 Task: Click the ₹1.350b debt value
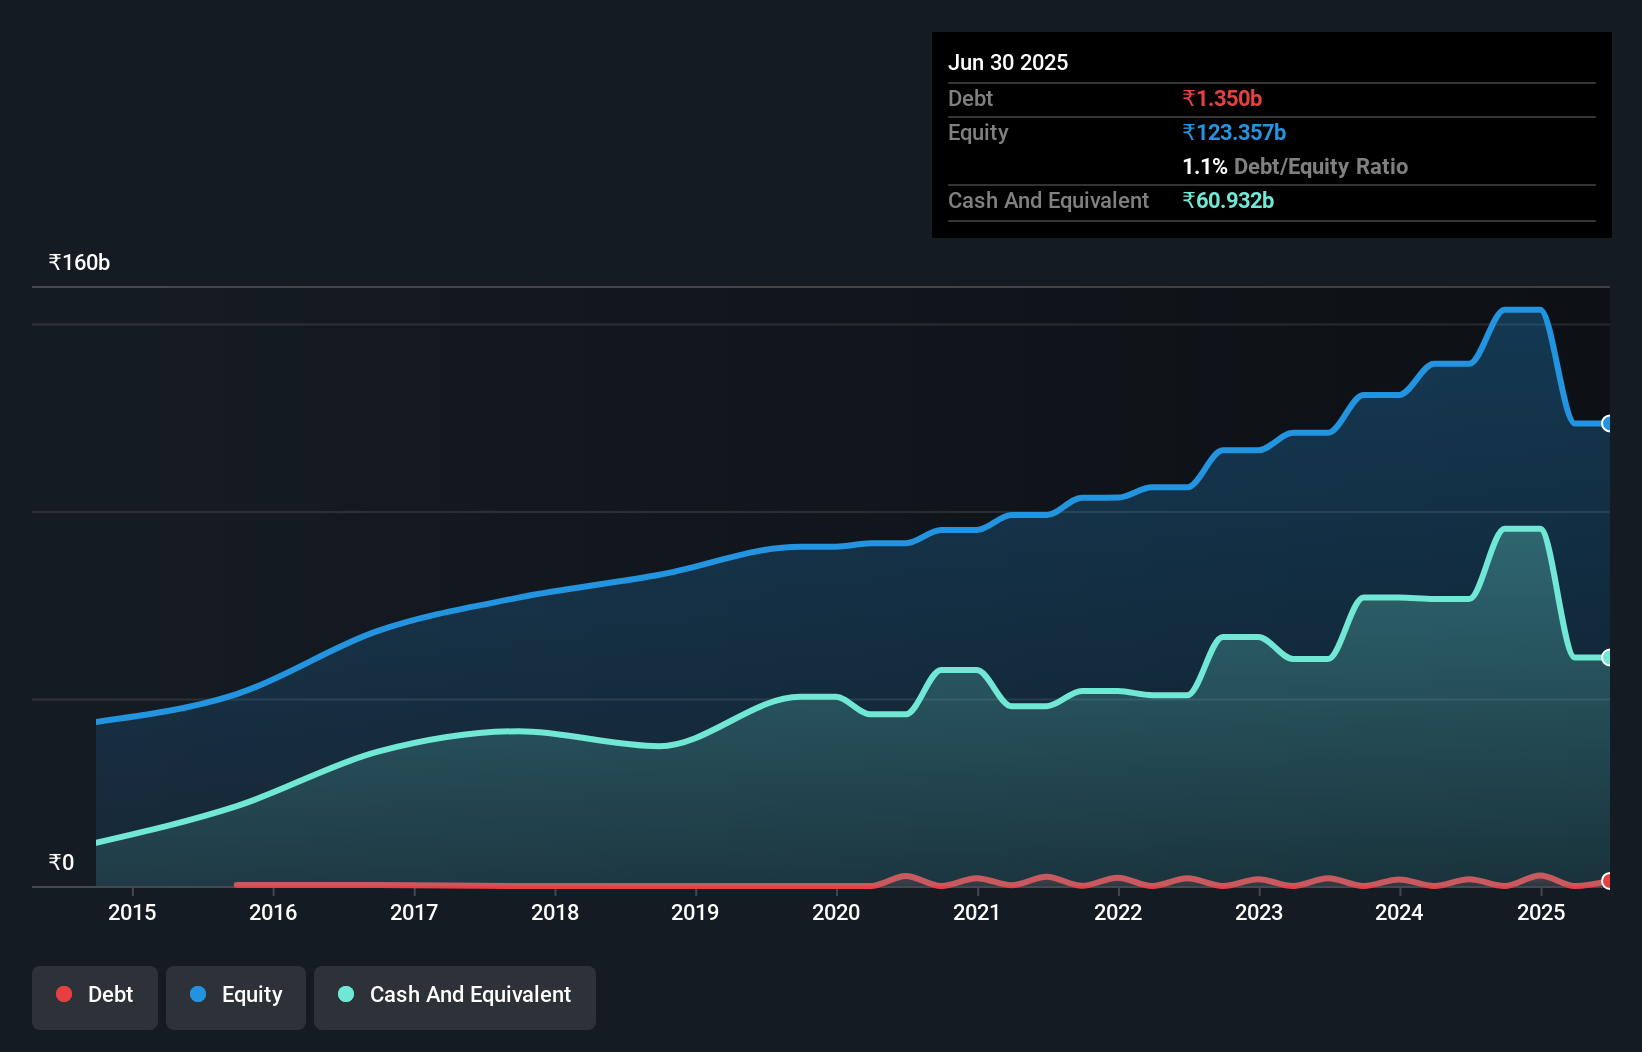[1222, 98]
